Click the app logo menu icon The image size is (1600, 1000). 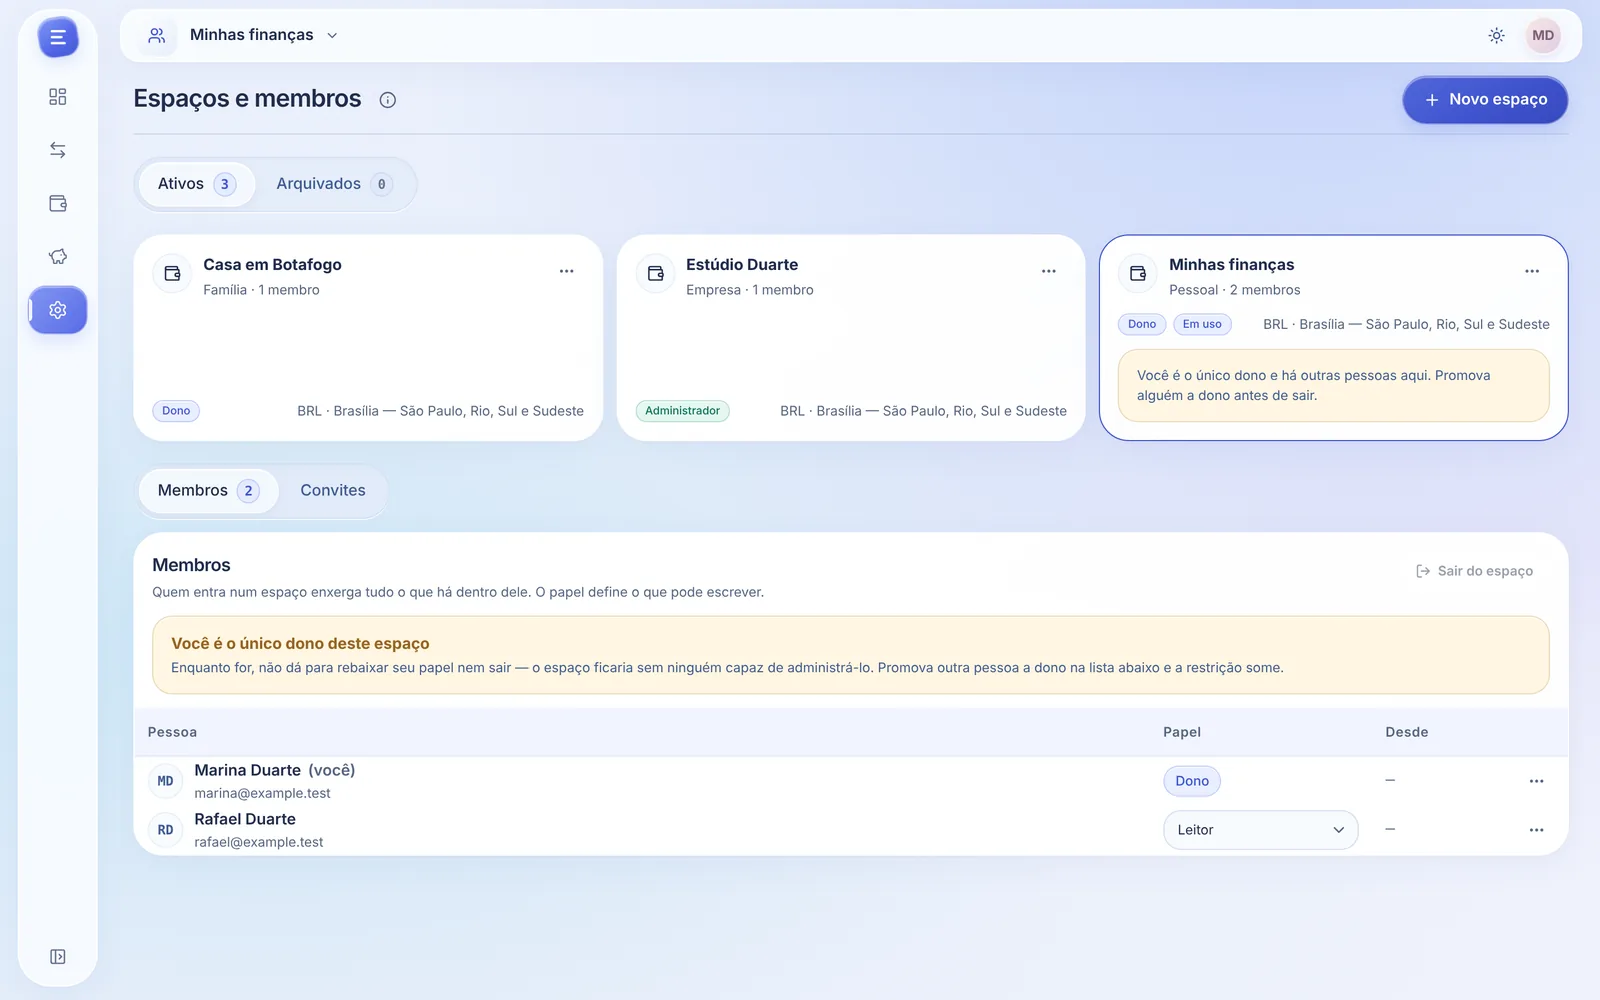(x=58, y=38)
